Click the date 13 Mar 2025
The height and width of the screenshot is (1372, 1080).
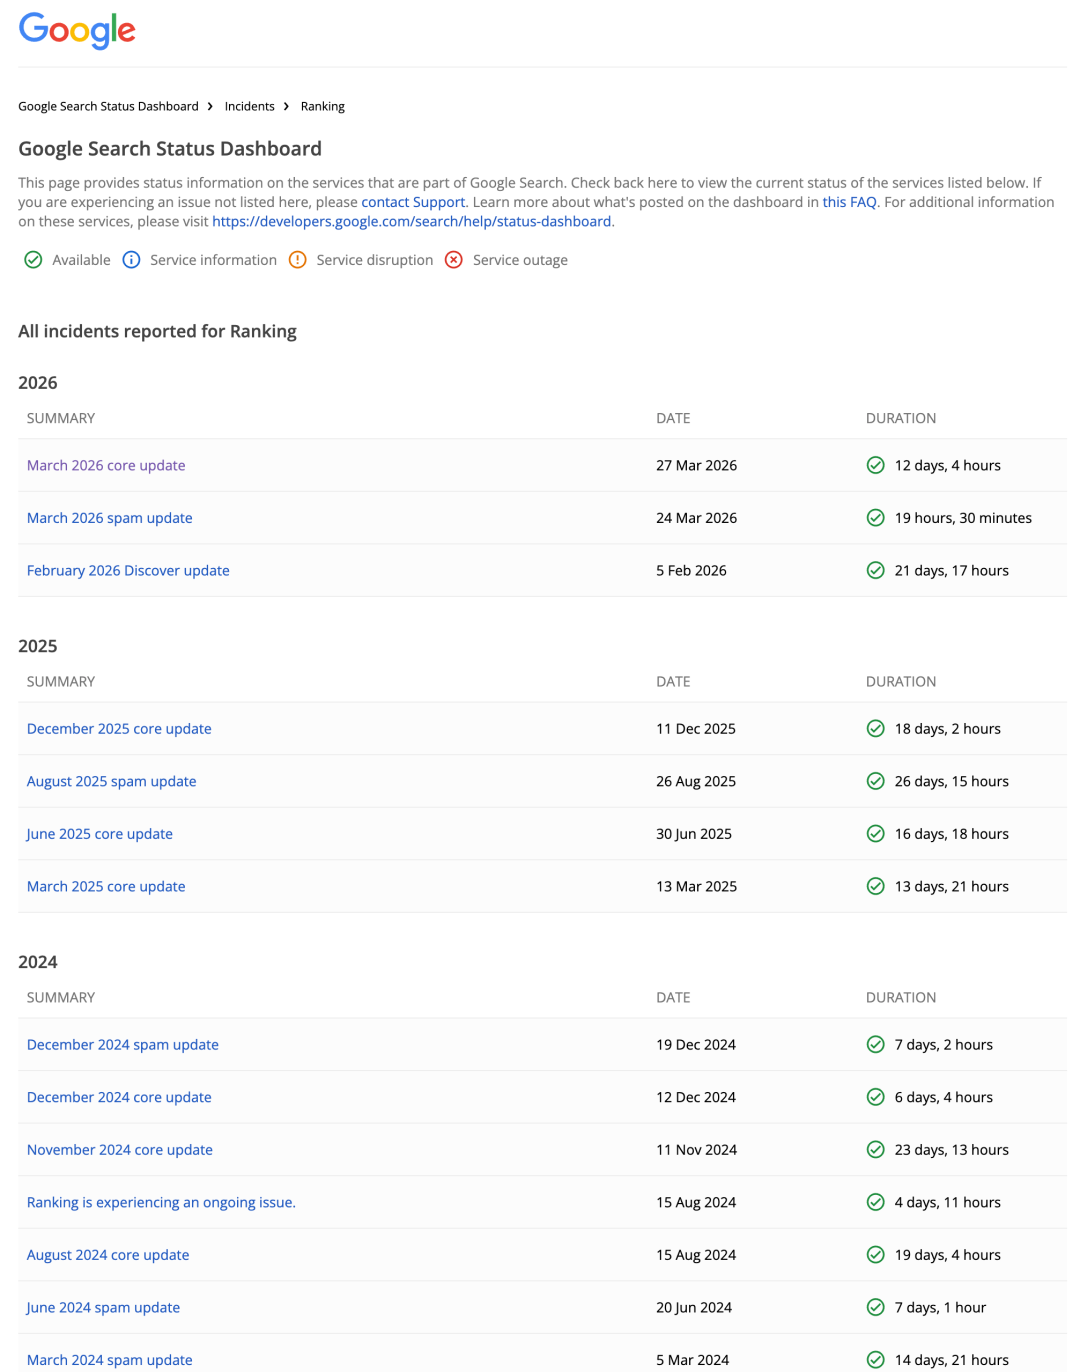696,886
